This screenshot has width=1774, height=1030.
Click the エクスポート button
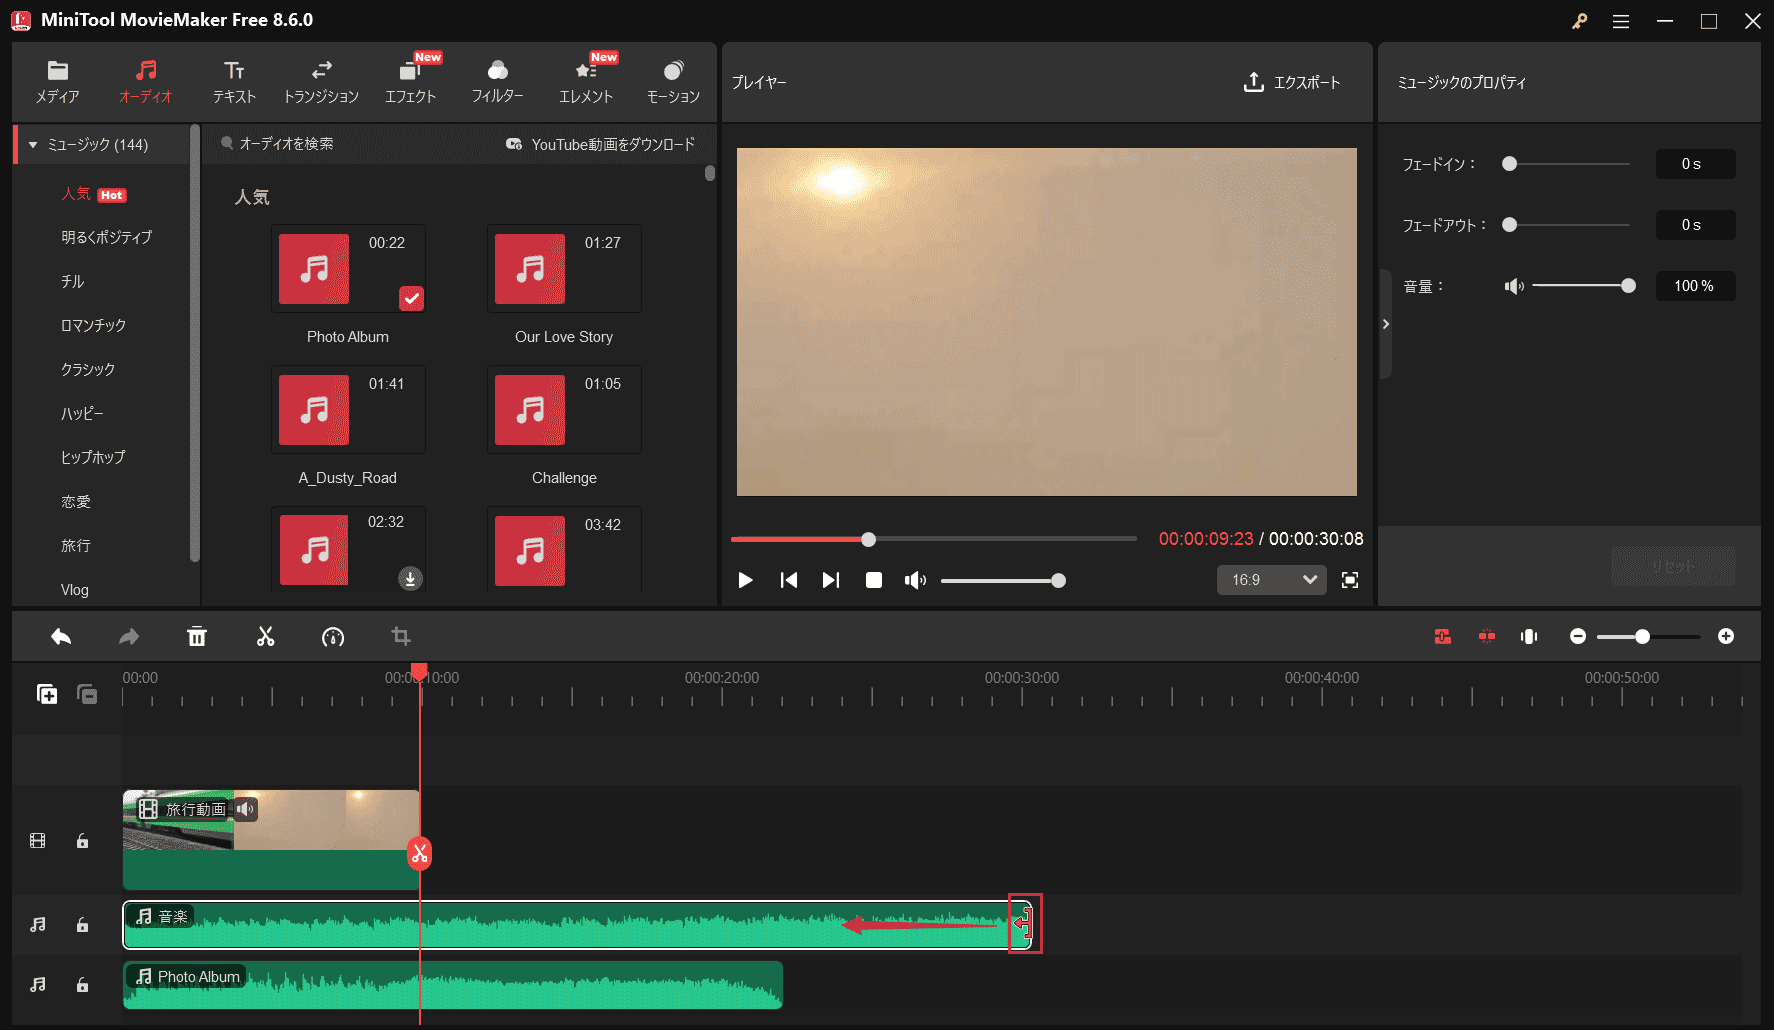point(1293,83)
